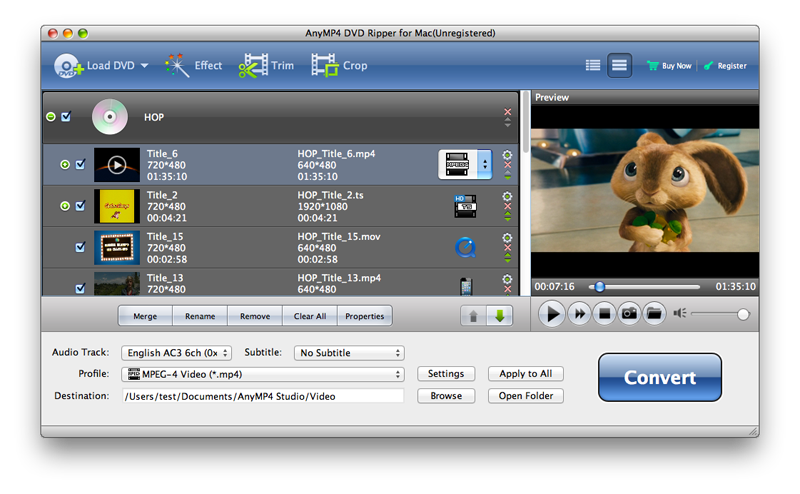Expand the Audio Track dropdown
800x494 pixels.
176,353
